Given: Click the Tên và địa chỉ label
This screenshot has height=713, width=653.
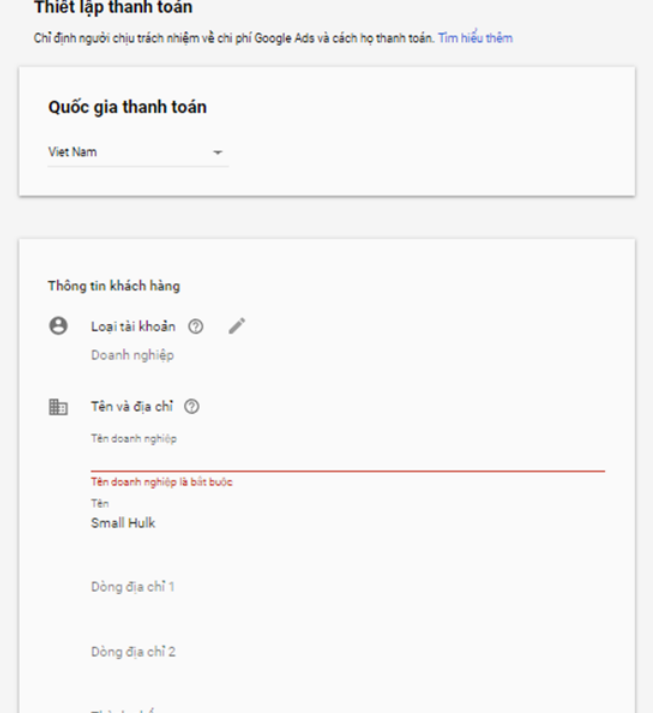Looking at the screenshot, I should (x=132, y=407).
